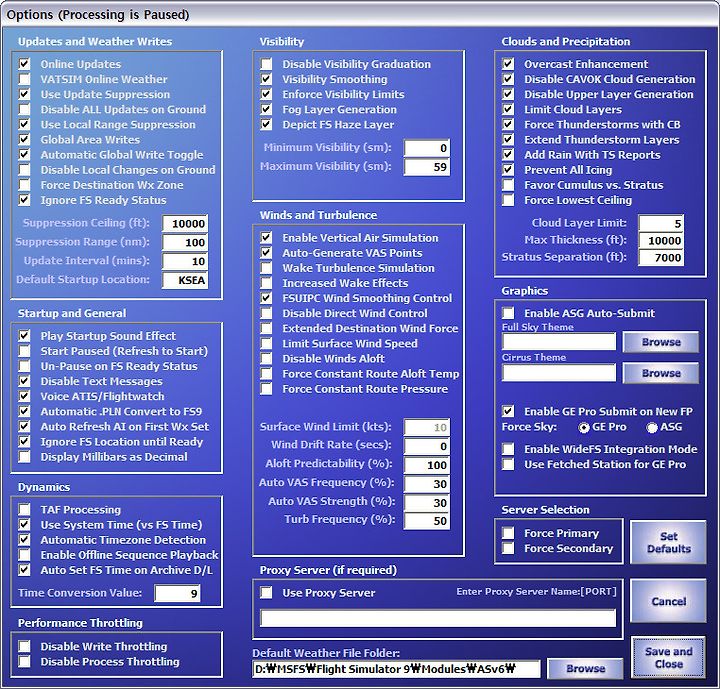Image resolution: width=720 pixels, height=689 pixels.
Task: Toggle Automatic Timezone Detection
Action: (x=24, y=540)
